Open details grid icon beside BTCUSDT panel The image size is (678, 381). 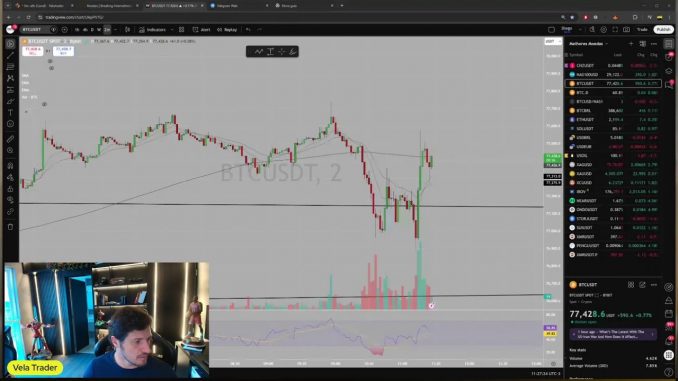[631, 285]
